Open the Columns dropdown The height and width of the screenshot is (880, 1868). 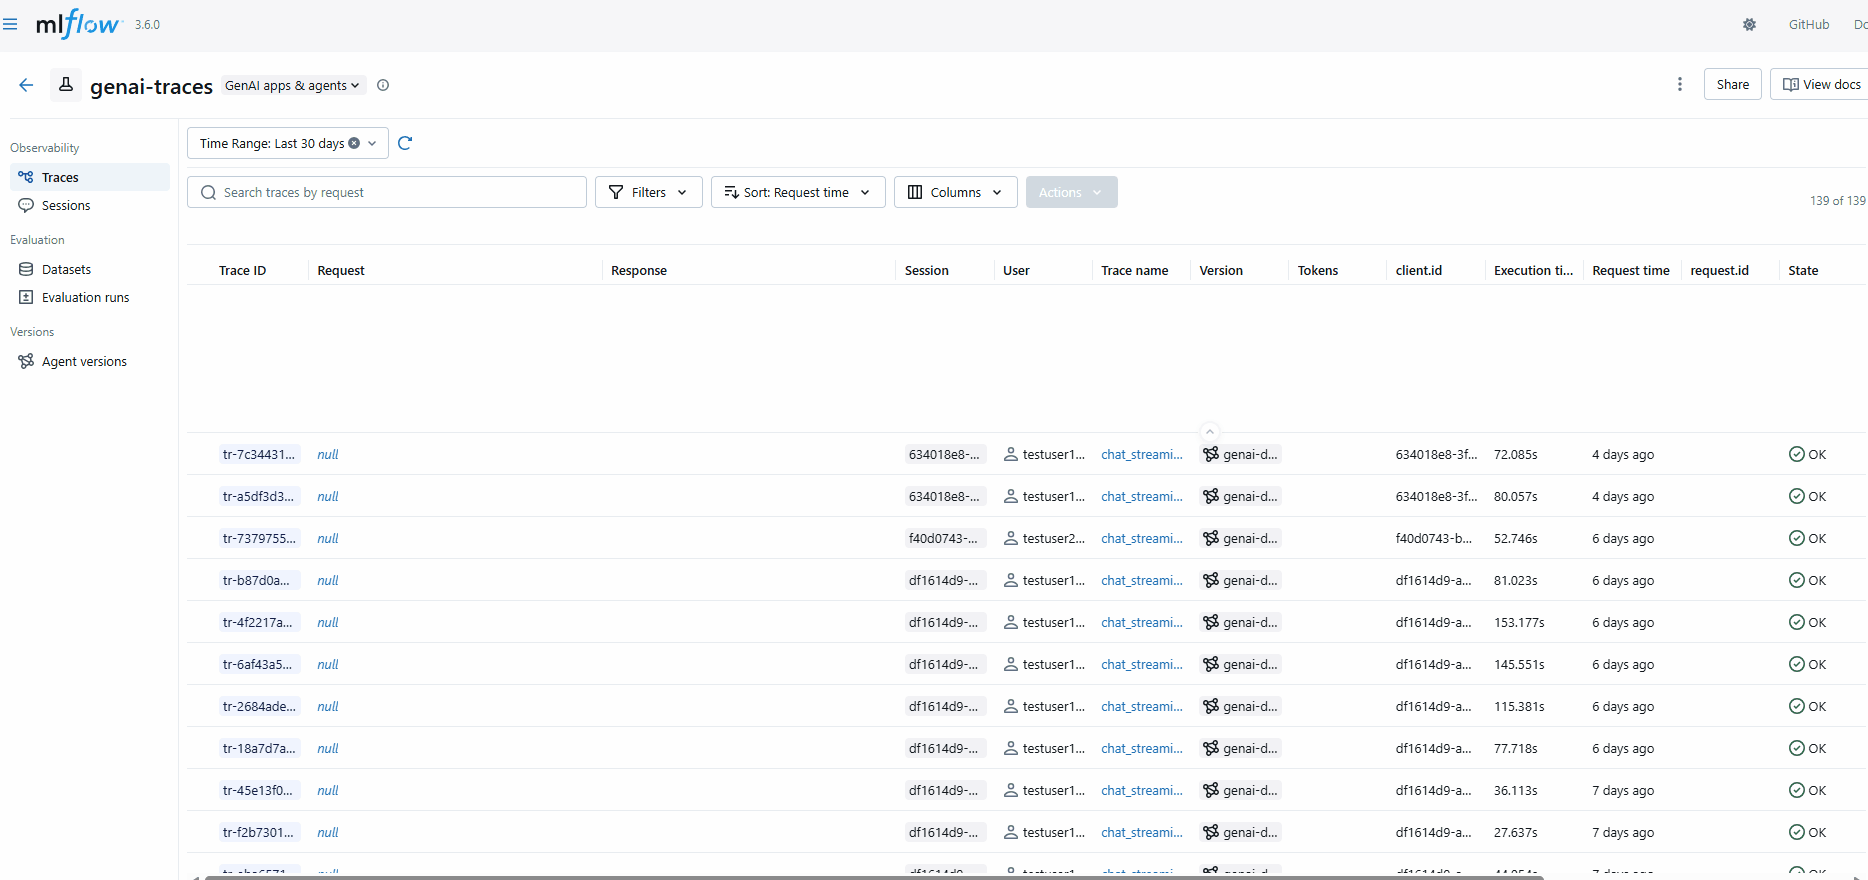coord(955,192)
